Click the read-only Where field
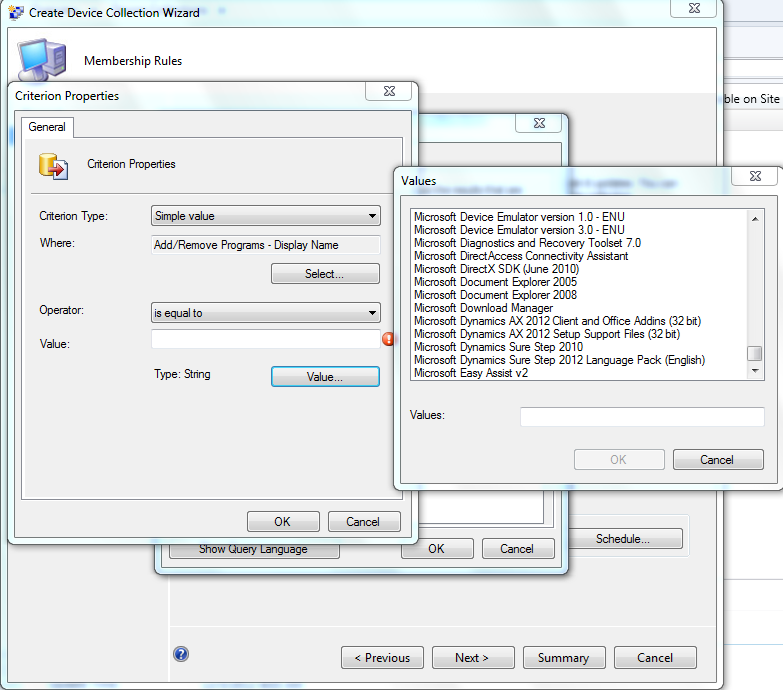This screenshot has width=783, height=690. (x=266, y=245)
